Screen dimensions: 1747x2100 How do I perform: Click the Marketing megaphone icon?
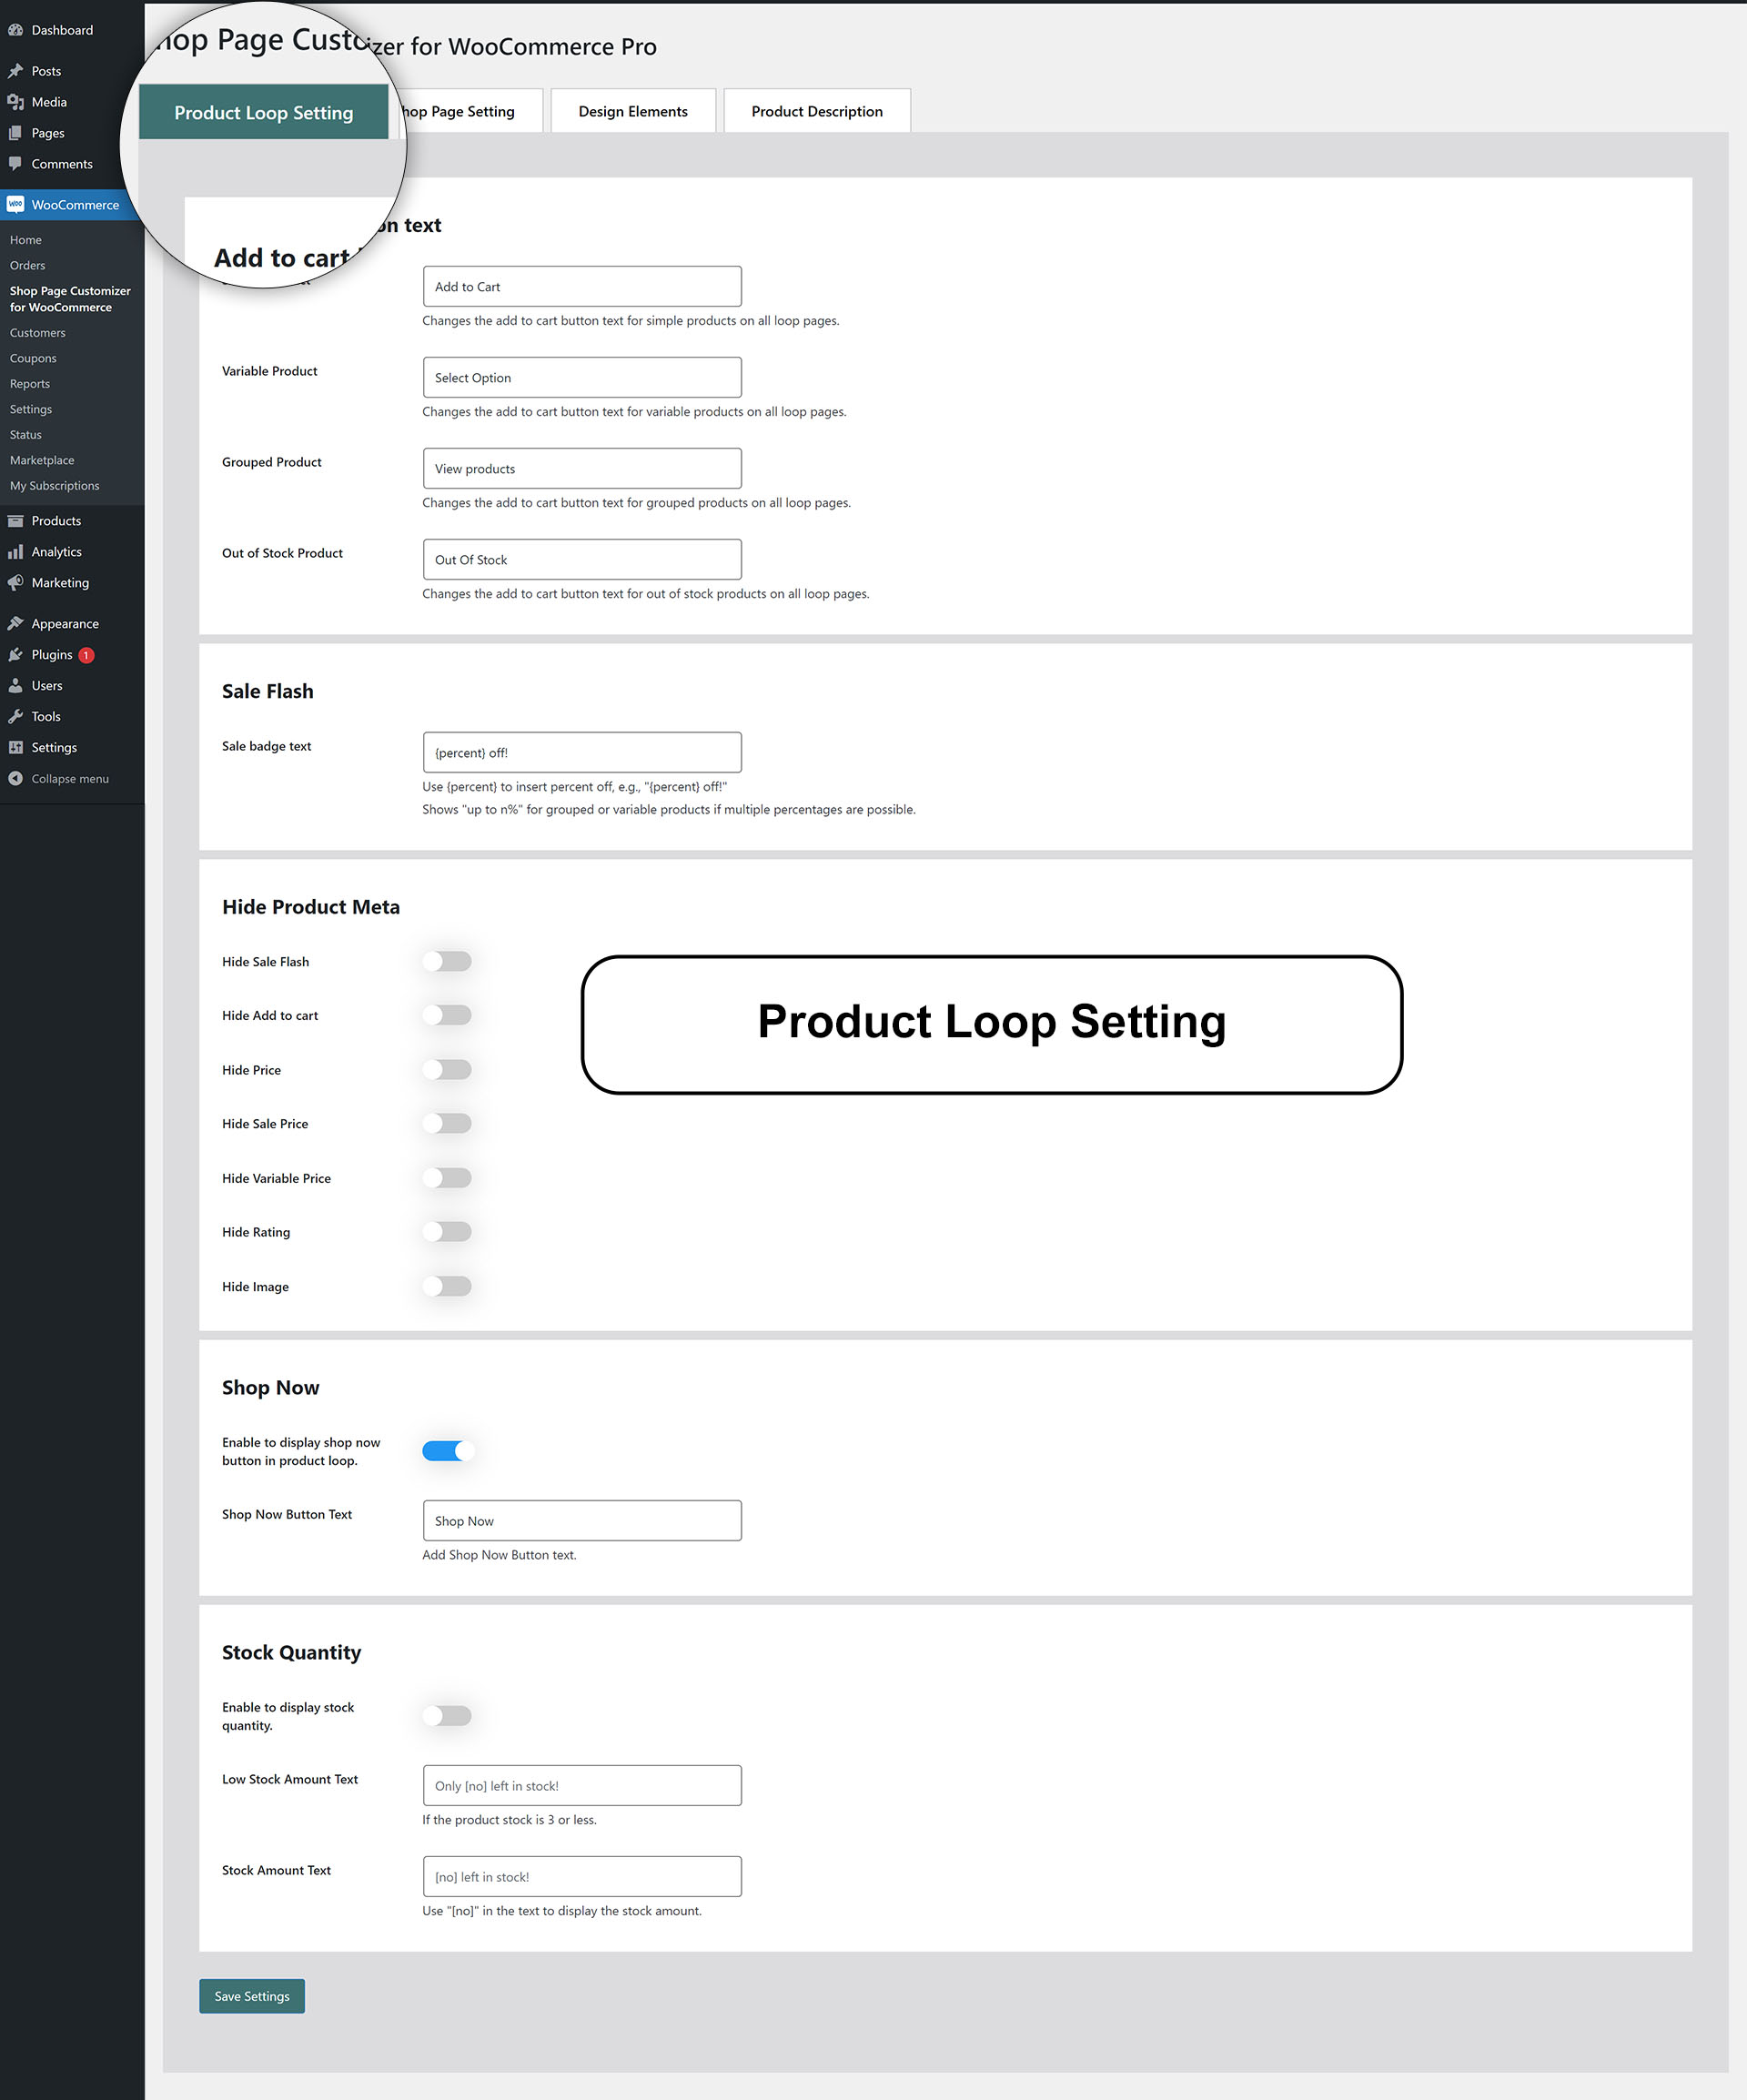click(x=16, y=583)
